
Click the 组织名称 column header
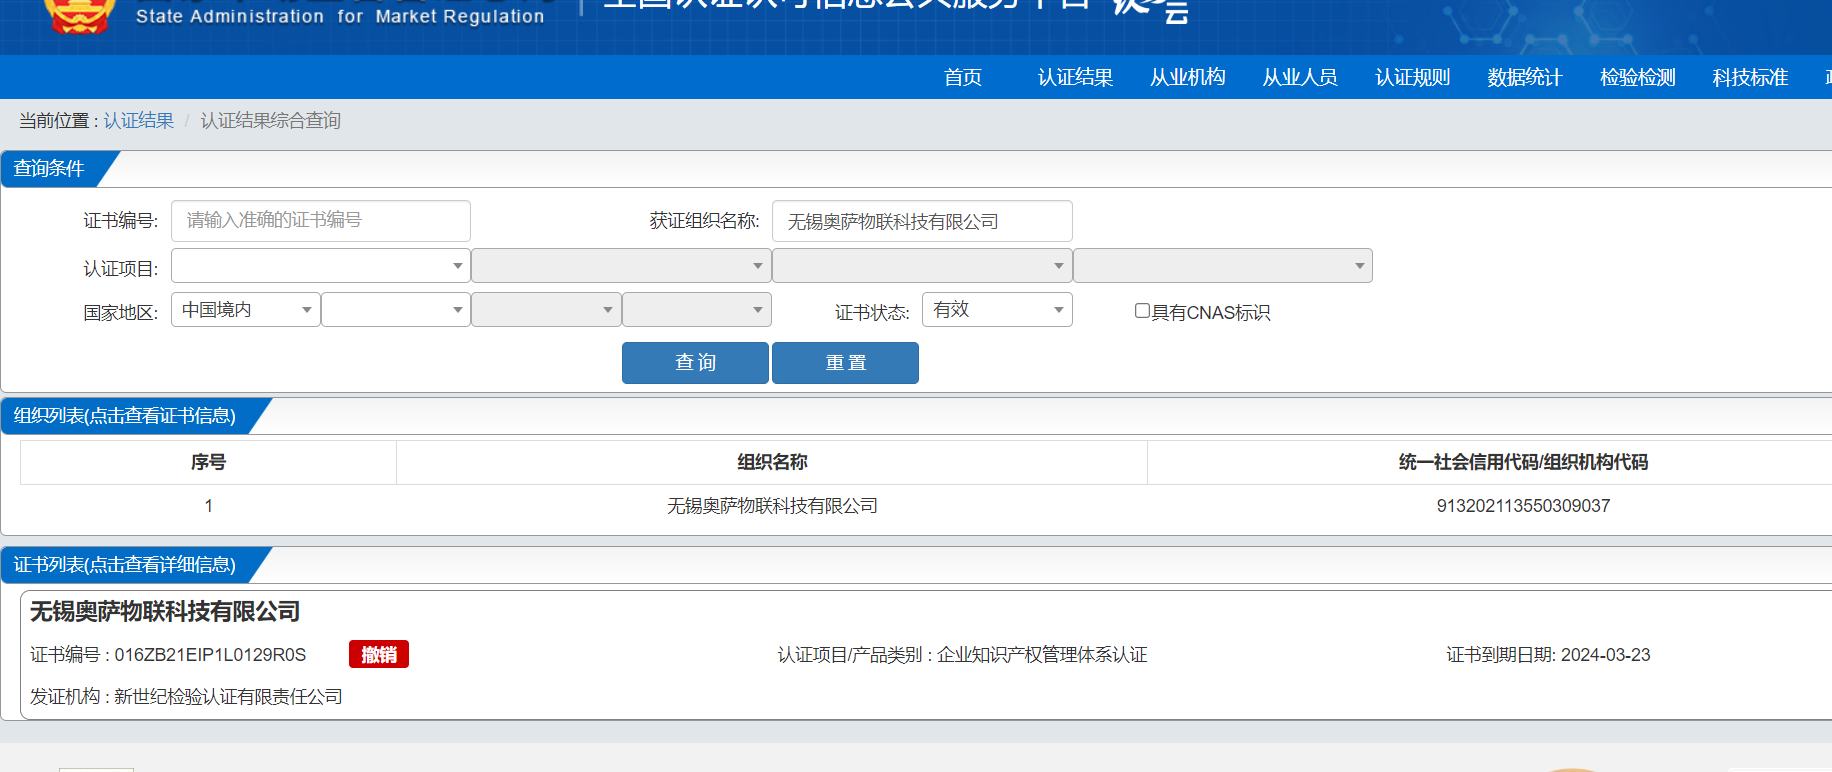click(772, 462)
